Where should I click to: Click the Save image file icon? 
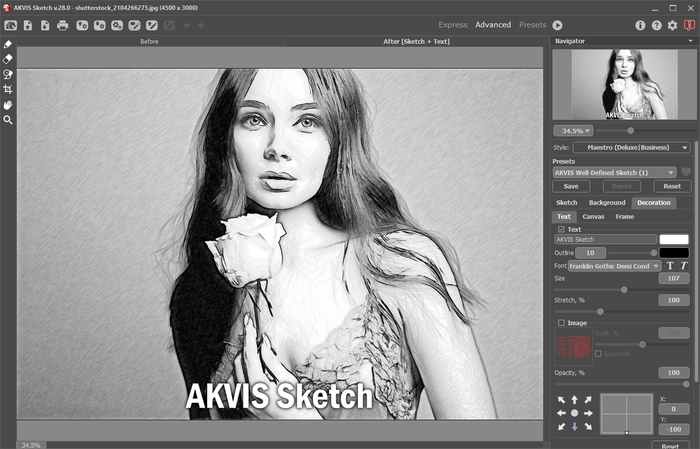[x=45, y=25]
